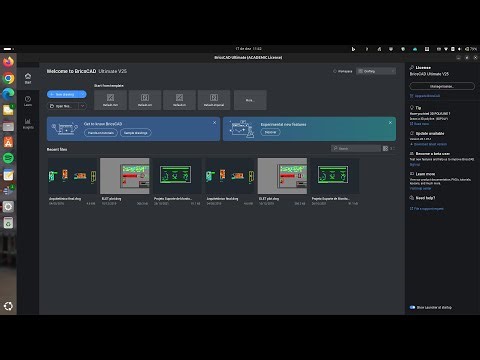
Task: Open the Trash from the dock
Action: [x=8, y=223]
